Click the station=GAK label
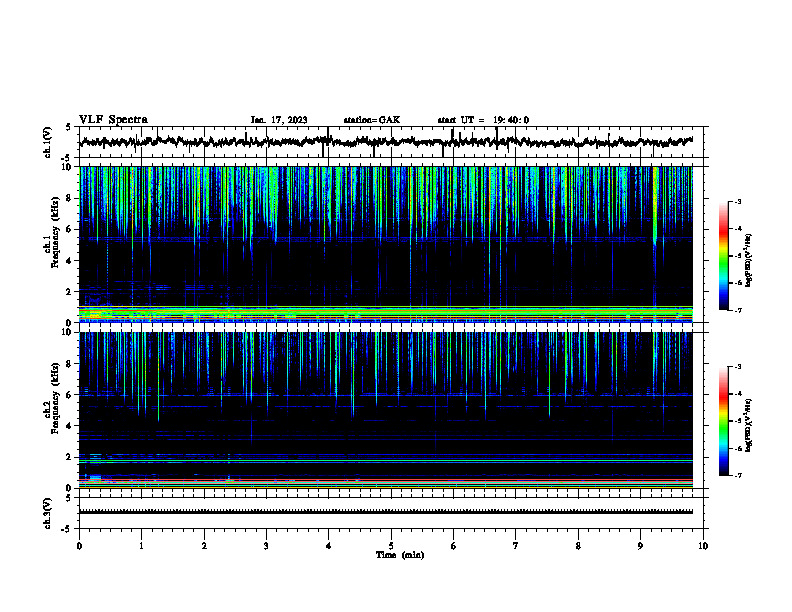The image size is (792, 612). [372, 120]
